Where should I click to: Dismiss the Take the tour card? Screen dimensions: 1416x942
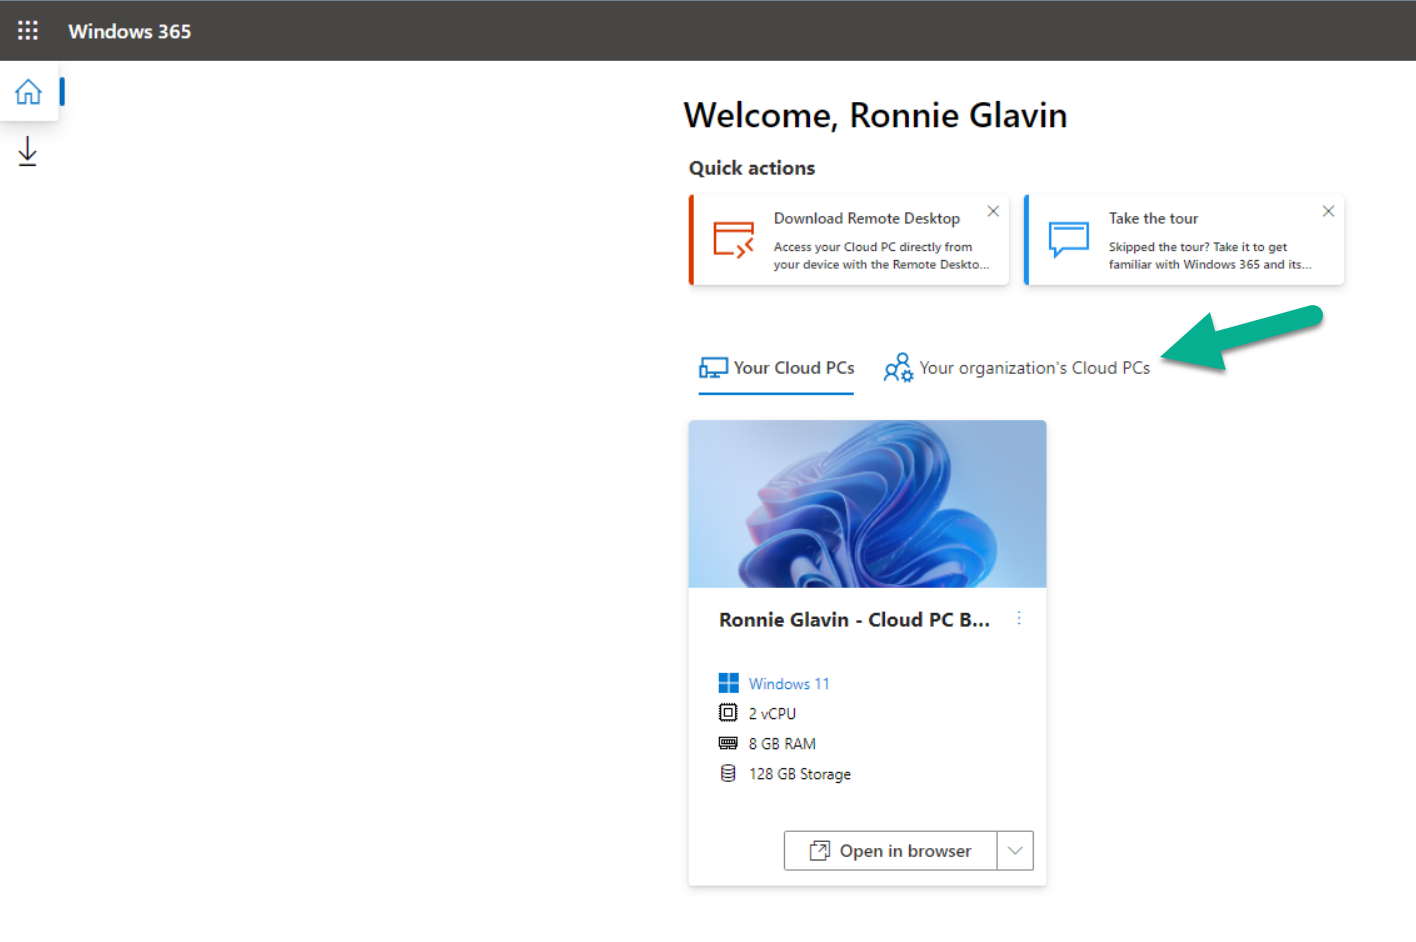point(1328,211)
